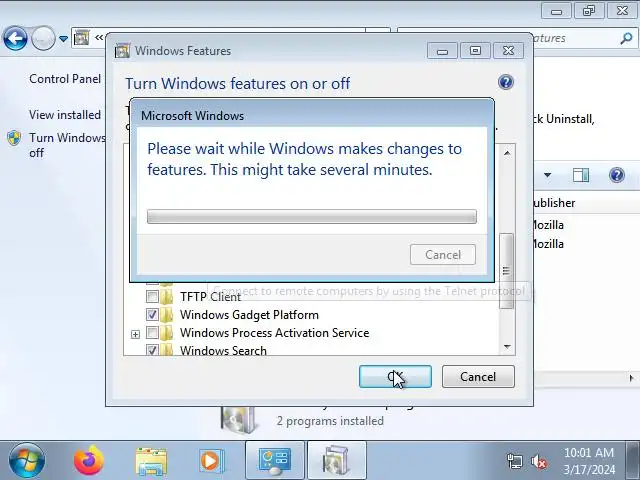Viewport: 640px width, 480px height.
Task: Click Turn Windows features on or off link
Action: tap(67, 145)
